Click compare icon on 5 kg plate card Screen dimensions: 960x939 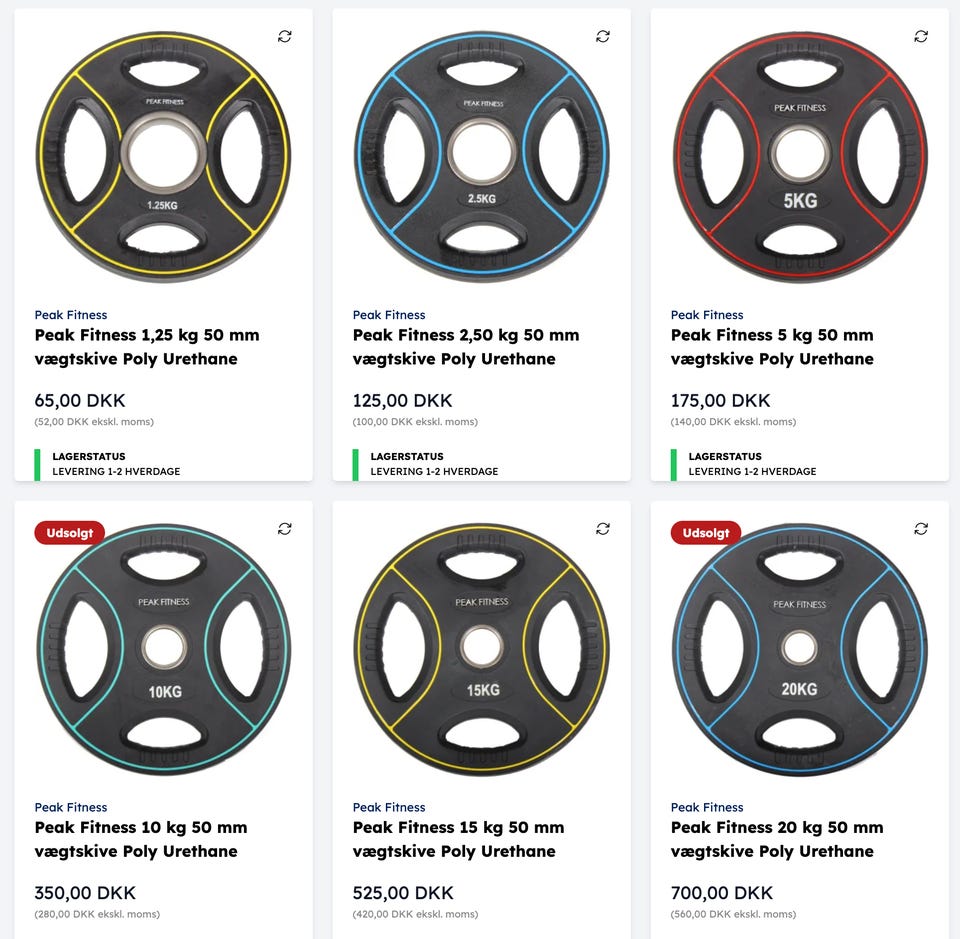click(921, 36)
